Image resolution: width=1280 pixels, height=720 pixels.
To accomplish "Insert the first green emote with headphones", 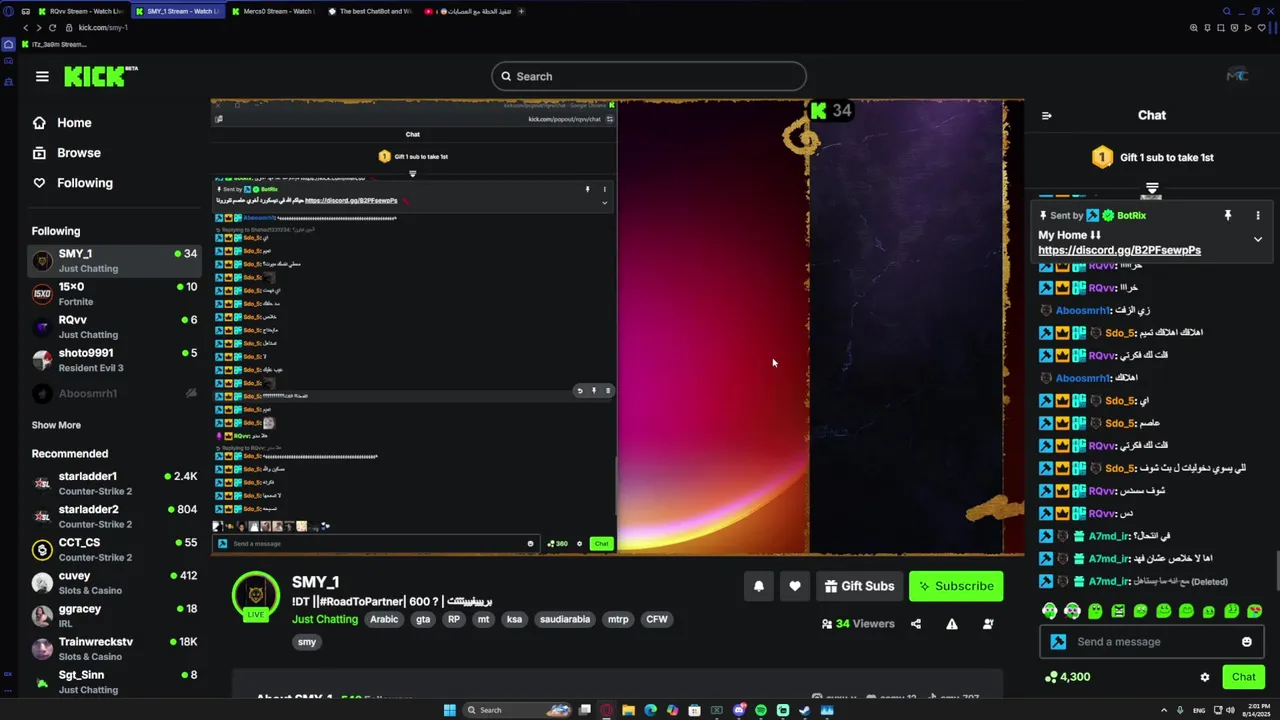I will pyautogui.click(x=1049, y=611).
